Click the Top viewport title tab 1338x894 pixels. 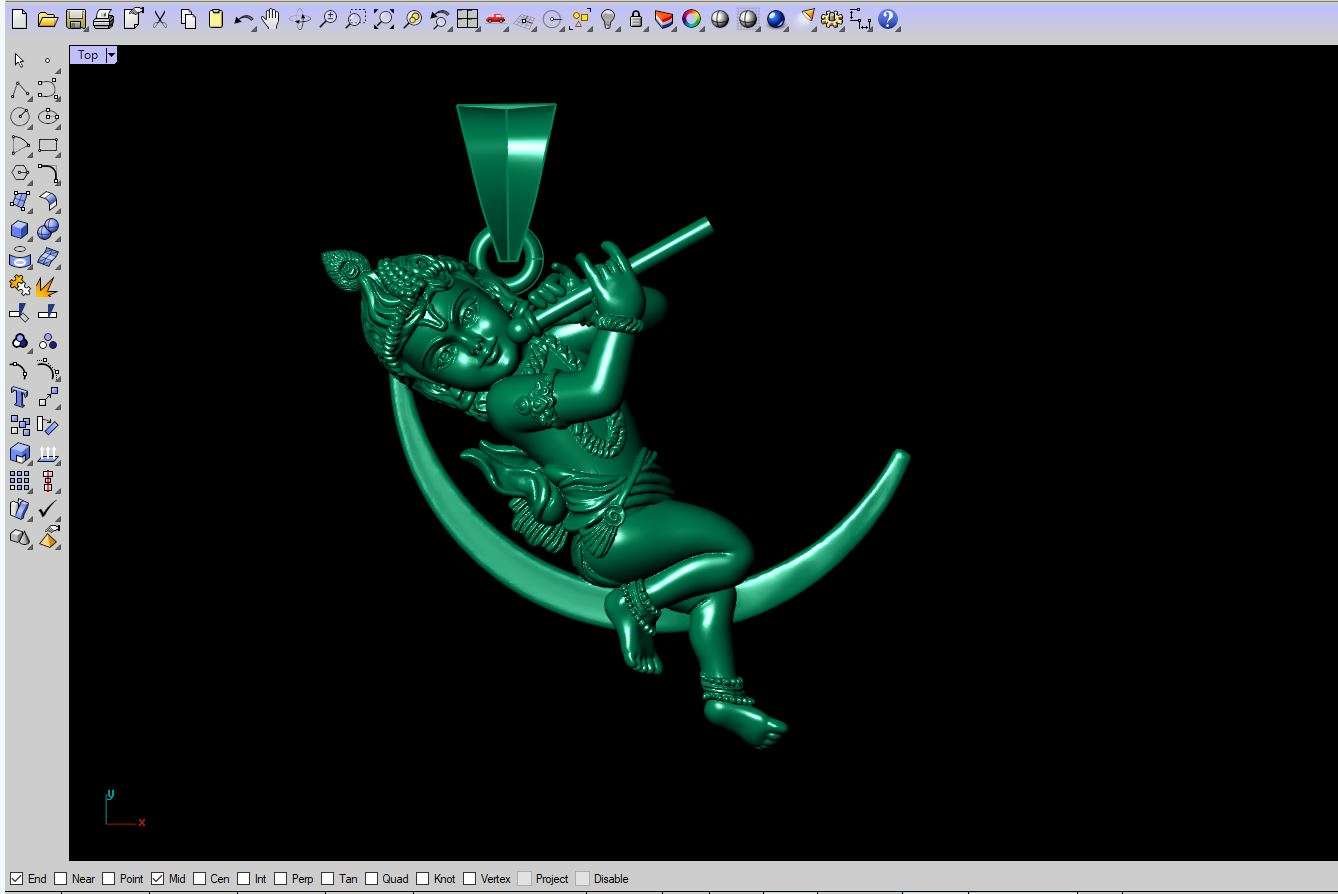(88, 55)
